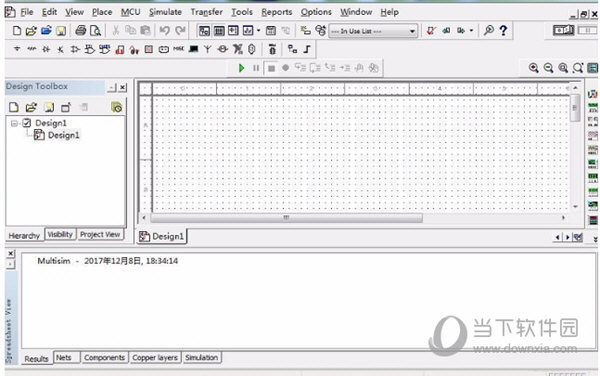600x376 pixels.
Task: Open the Transfer menu
Action: (x=207, y=12)
